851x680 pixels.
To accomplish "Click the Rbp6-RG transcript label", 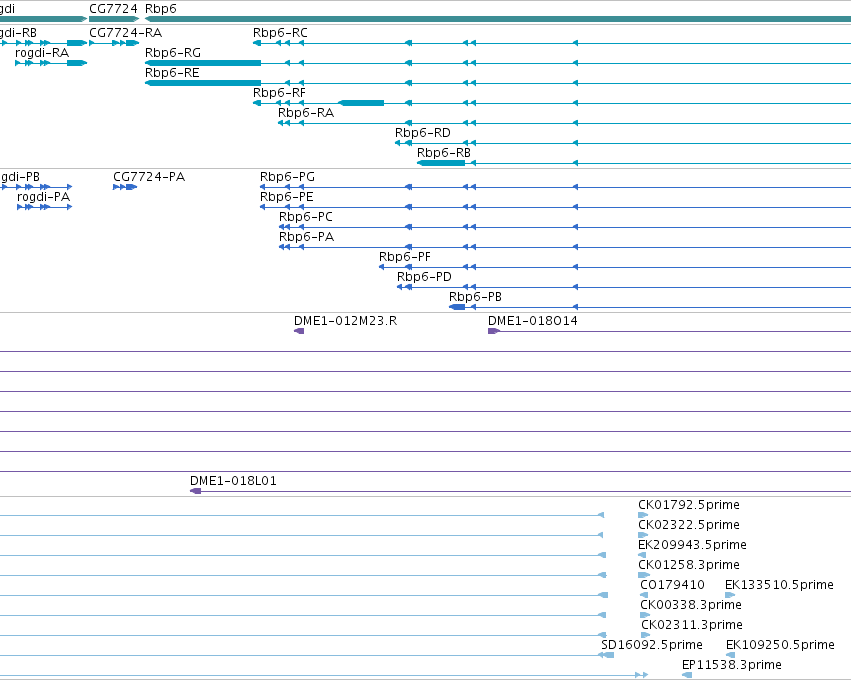I will click(x=173, y=53).
